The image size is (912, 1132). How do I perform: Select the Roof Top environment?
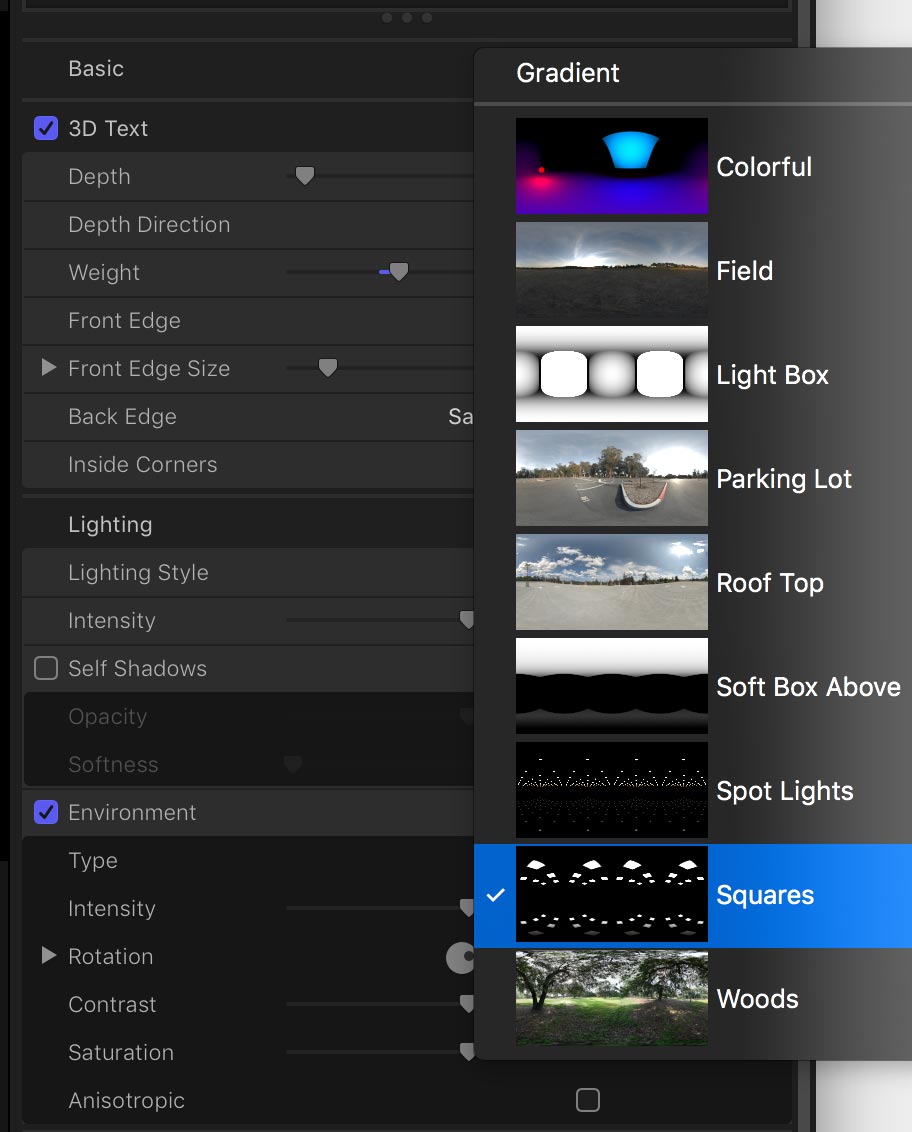click(693, 583)
